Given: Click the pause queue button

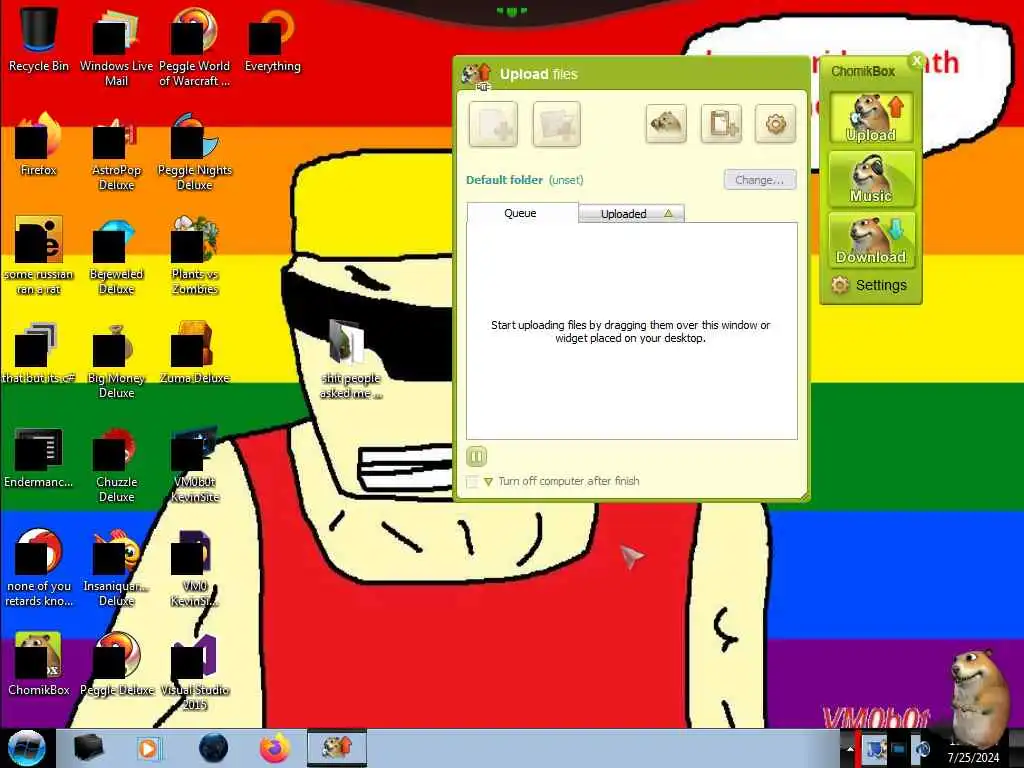Looking at the screenshot, I should click(477, 456).
